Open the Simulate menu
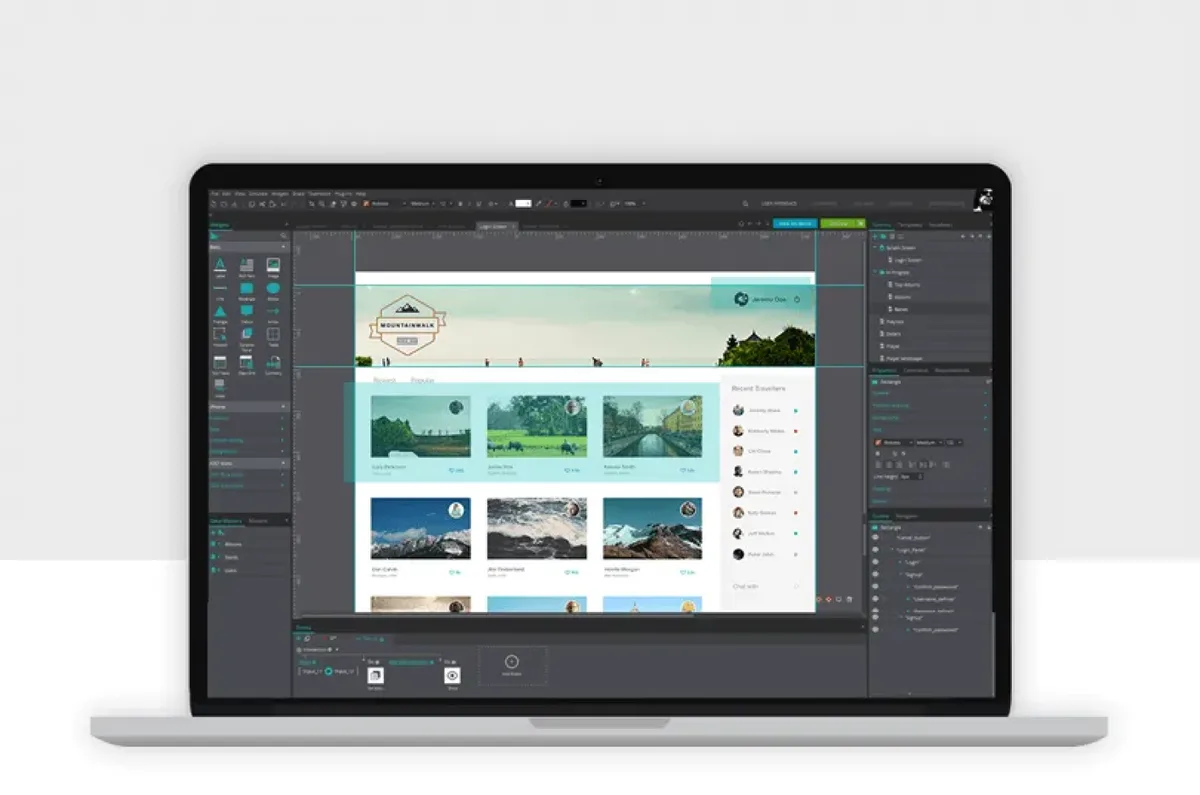 click(x=258, y=193)
